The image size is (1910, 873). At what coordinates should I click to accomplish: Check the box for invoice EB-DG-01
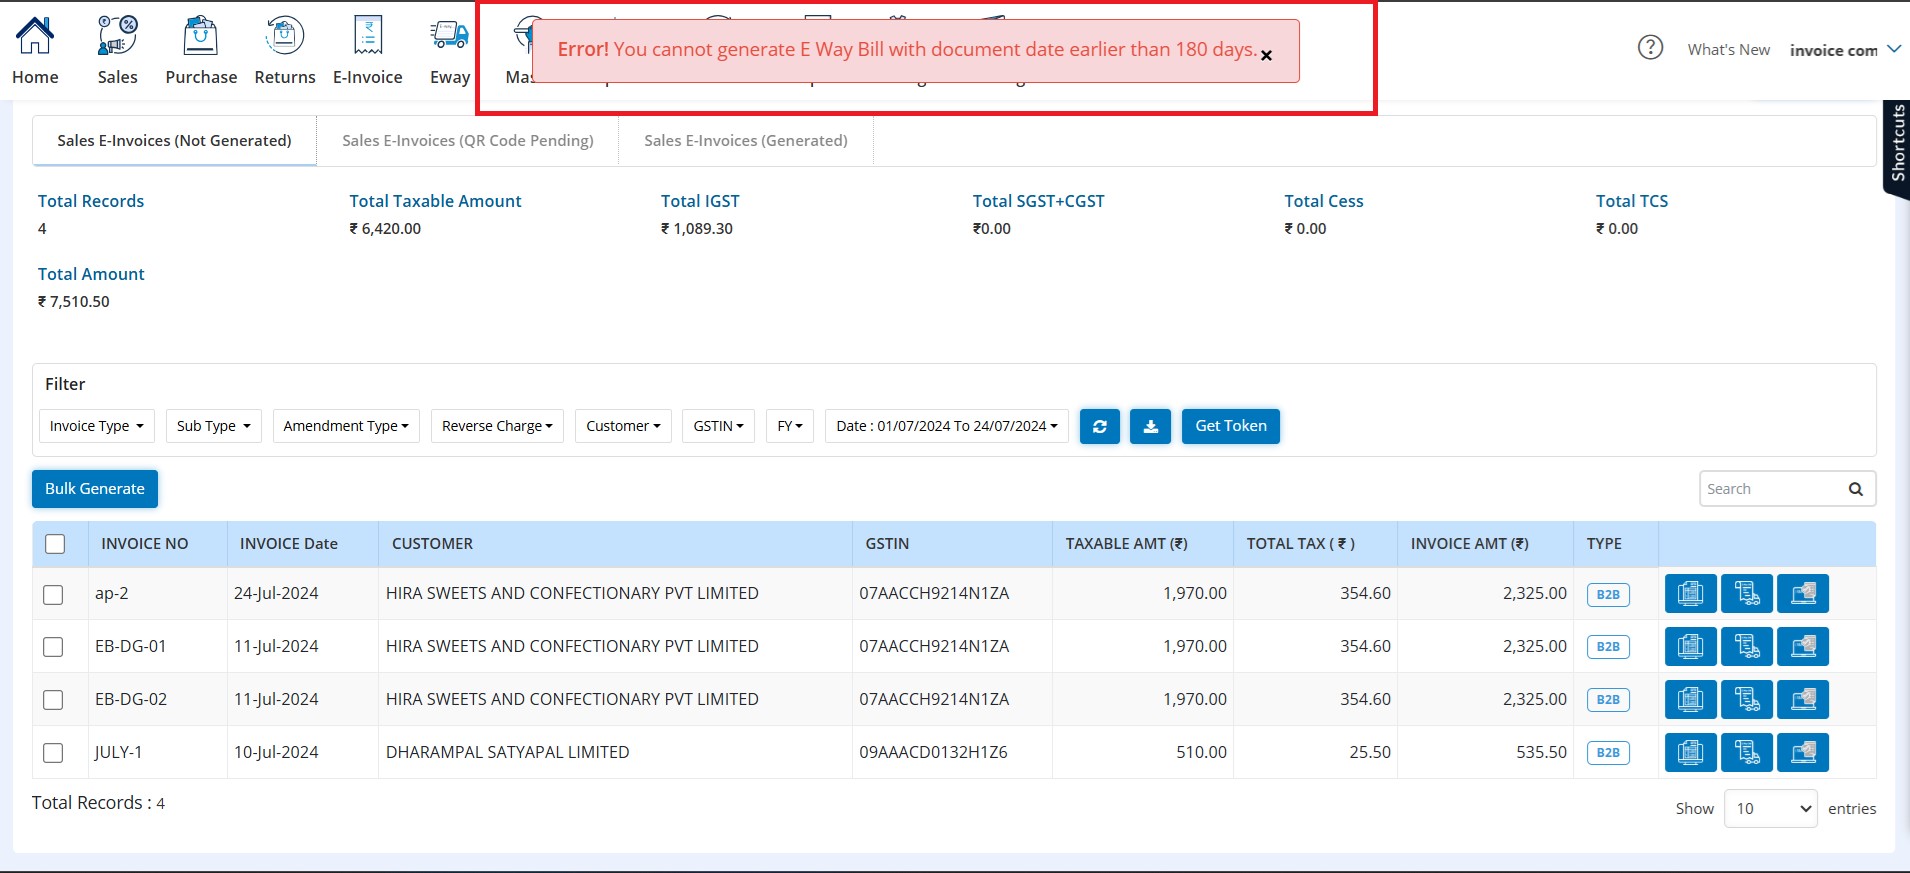coord(53,647)
